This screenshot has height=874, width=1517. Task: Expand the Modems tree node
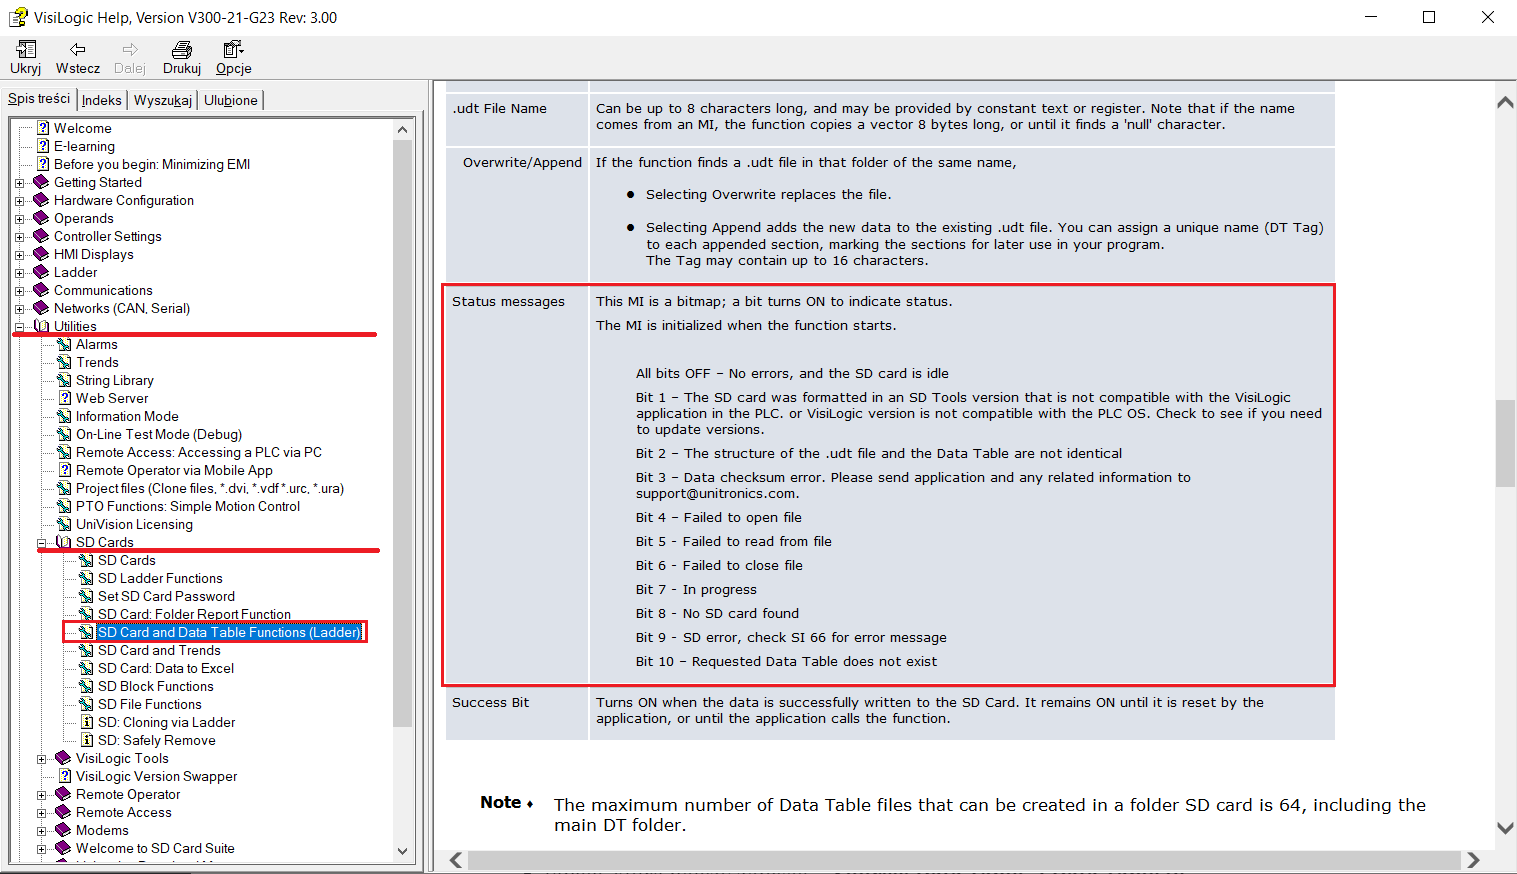tap(42, 831)
